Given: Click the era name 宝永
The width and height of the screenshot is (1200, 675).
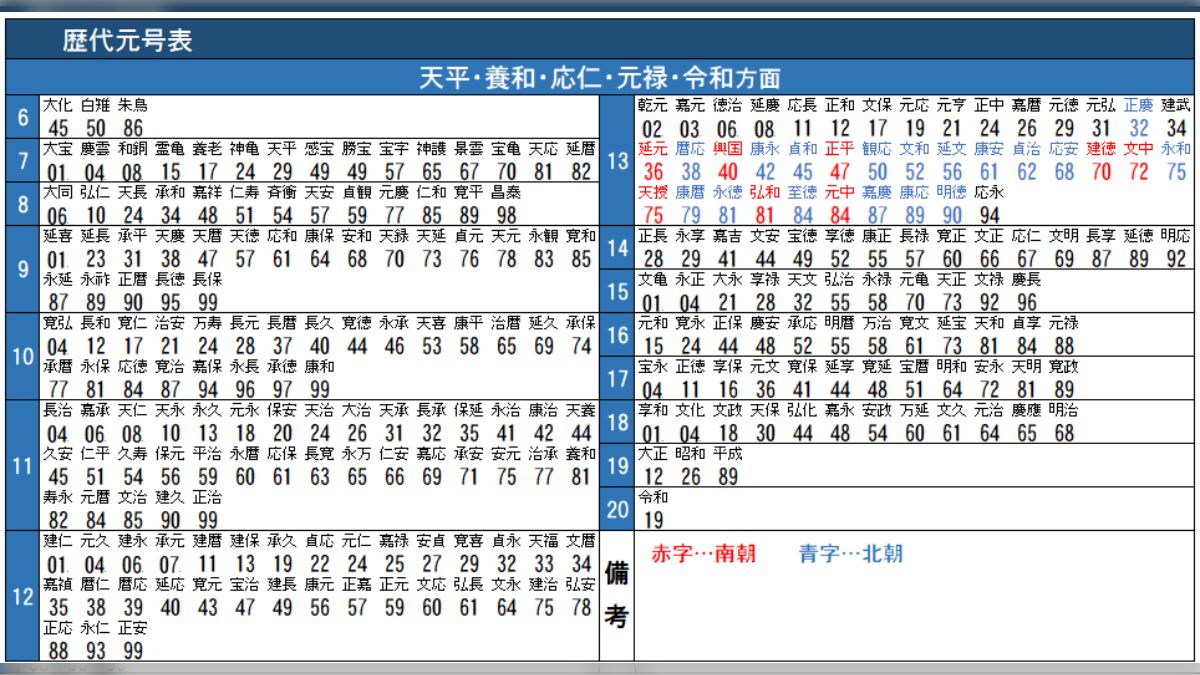Looking at the screenshot, I should pos(652,366).
